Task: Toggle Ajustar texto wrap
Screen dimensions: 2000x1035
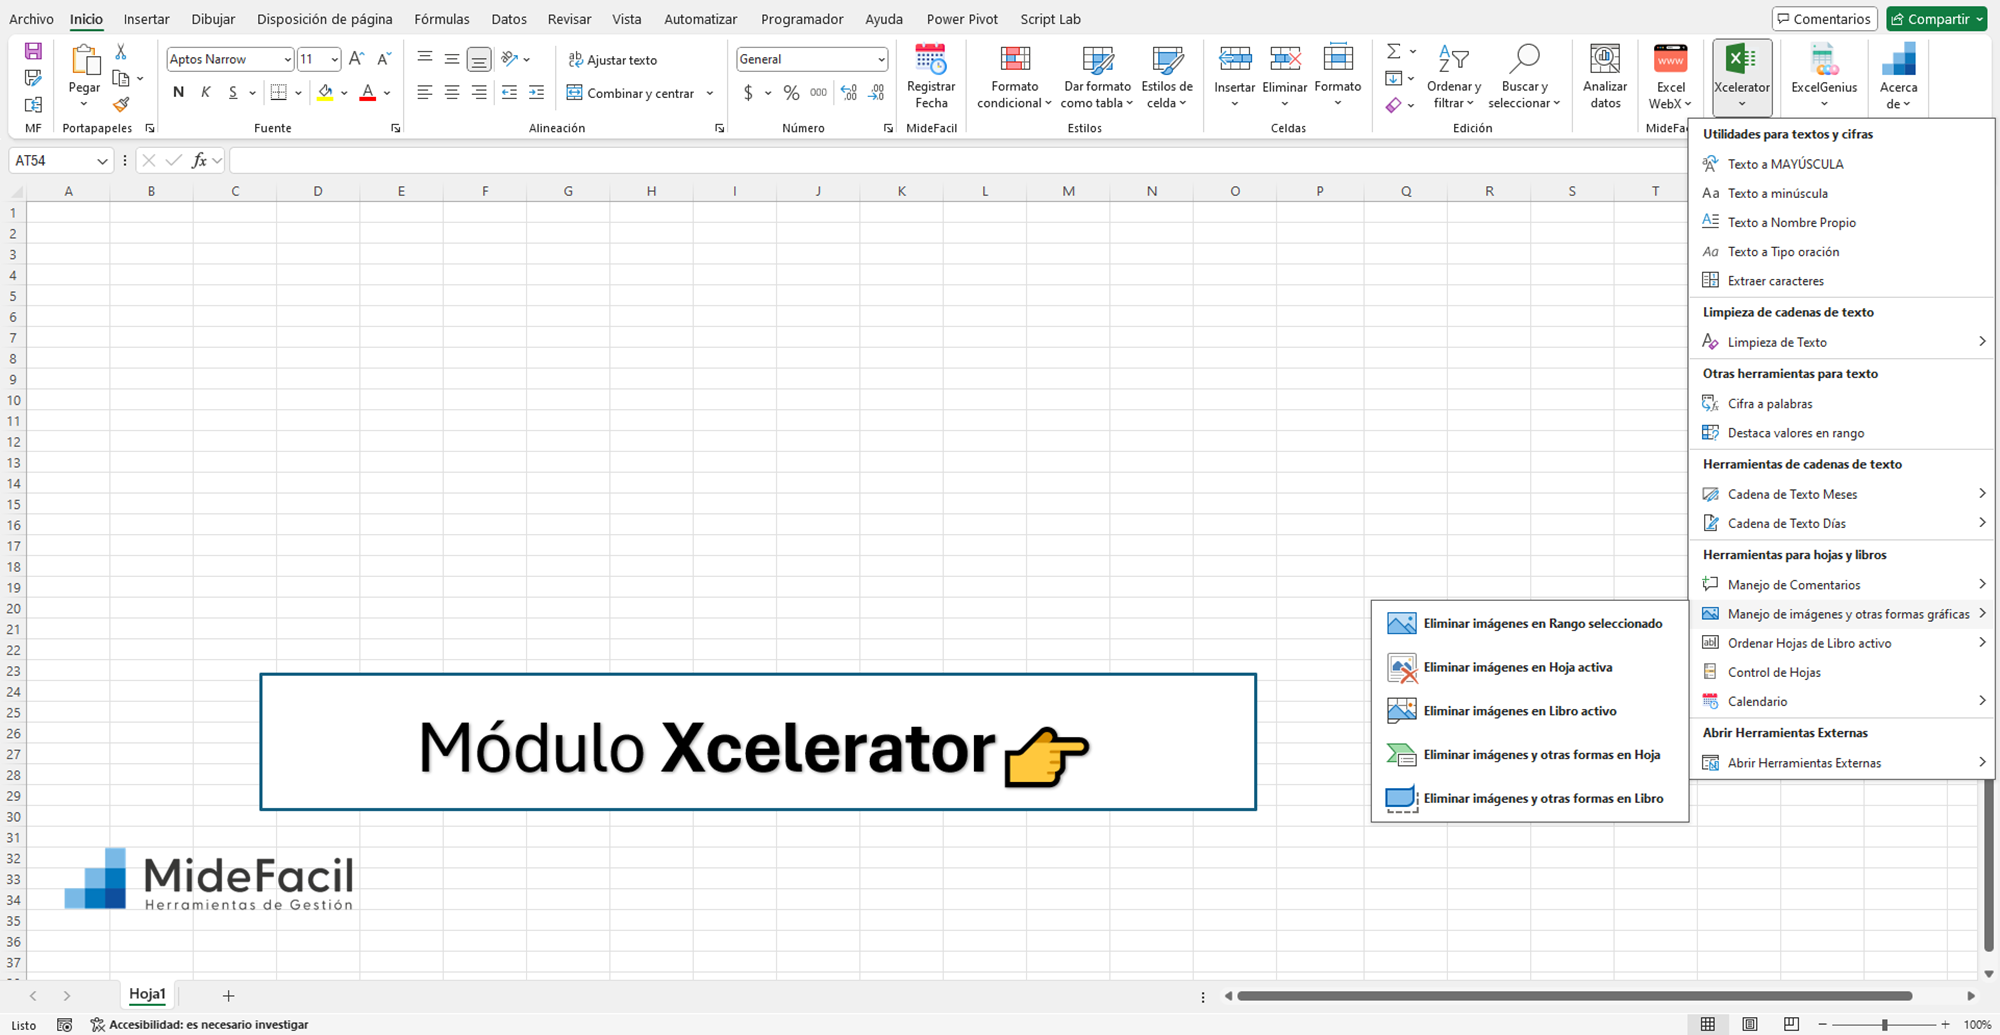Action: [x=613, y=60]
